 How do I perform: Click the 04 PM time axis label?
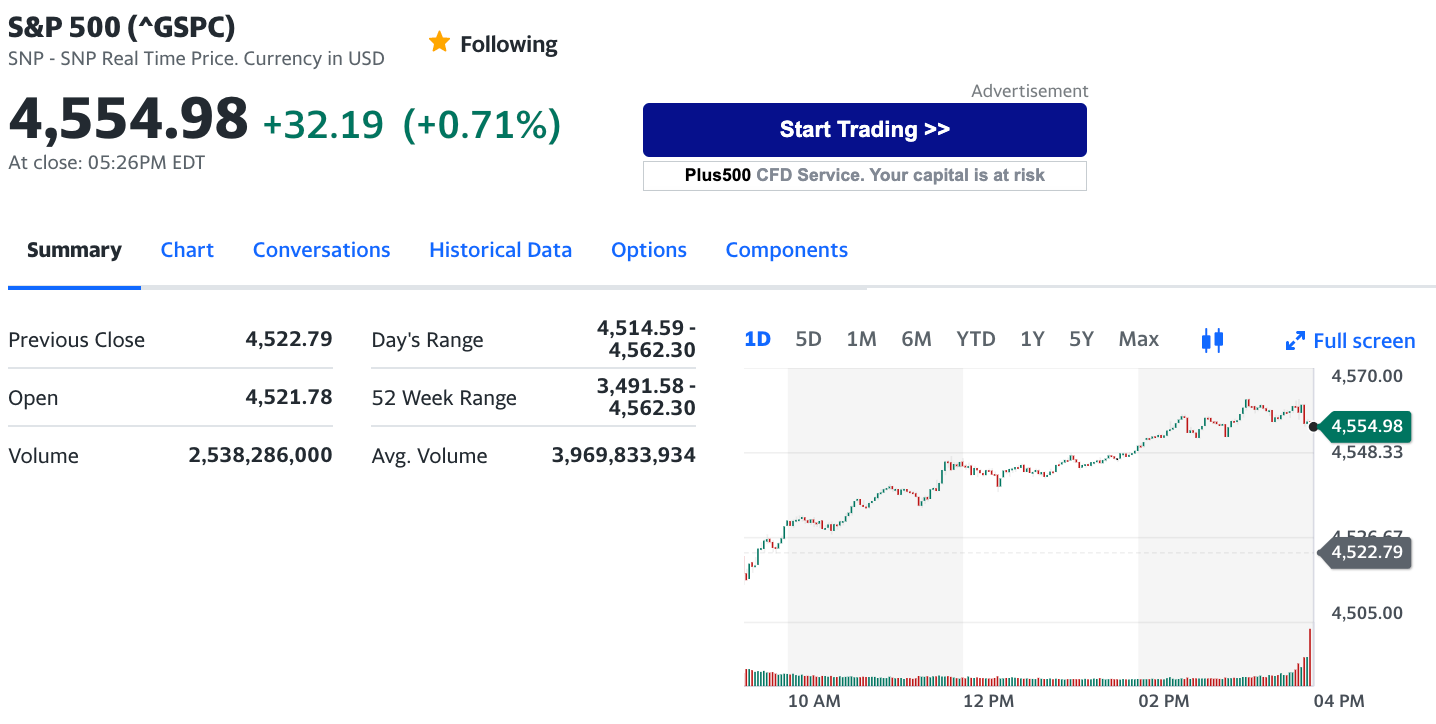coord(1338,701)
